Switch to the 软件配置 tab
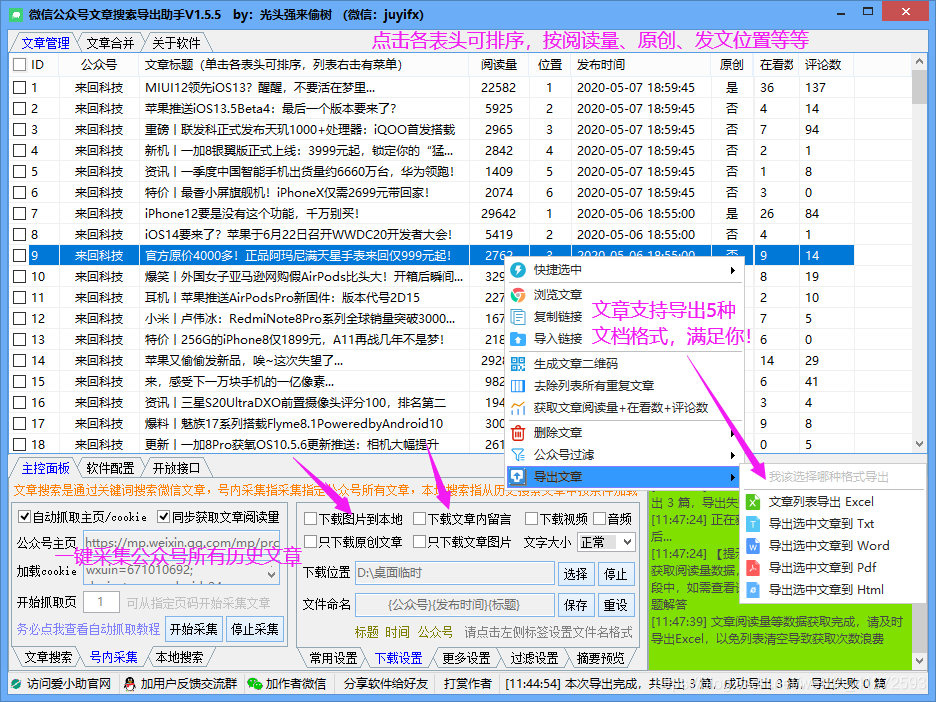 click(110, 468)
